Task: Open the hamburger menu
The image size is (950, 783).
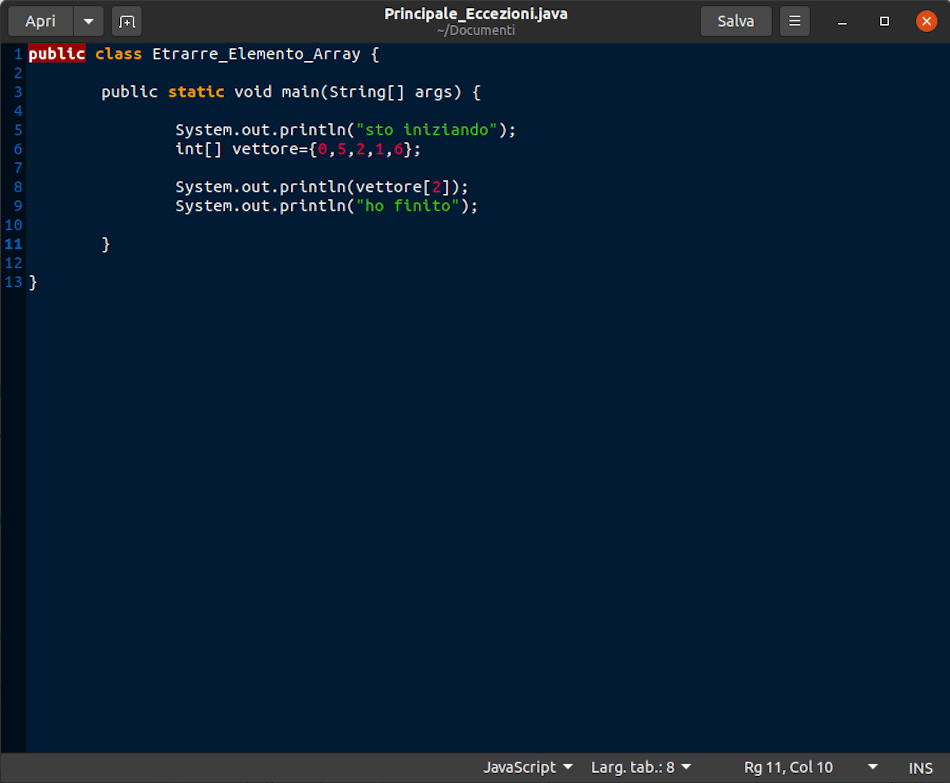Action: click(794, 21)
